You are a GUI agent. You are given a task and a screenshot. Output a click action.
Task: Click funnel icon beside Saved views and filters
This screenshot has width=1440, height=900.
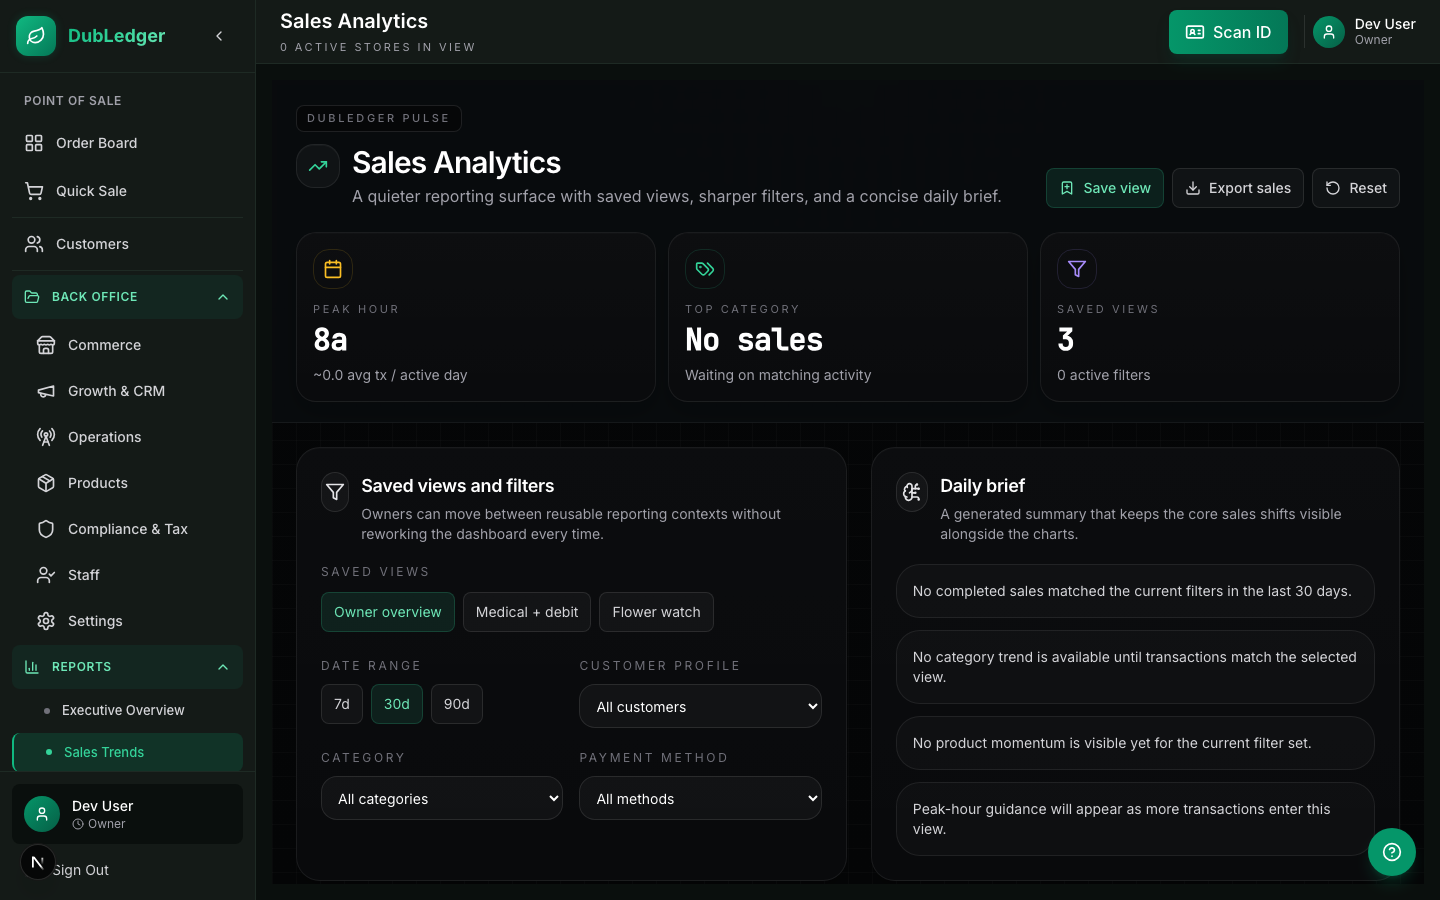(x=335, y=492)
